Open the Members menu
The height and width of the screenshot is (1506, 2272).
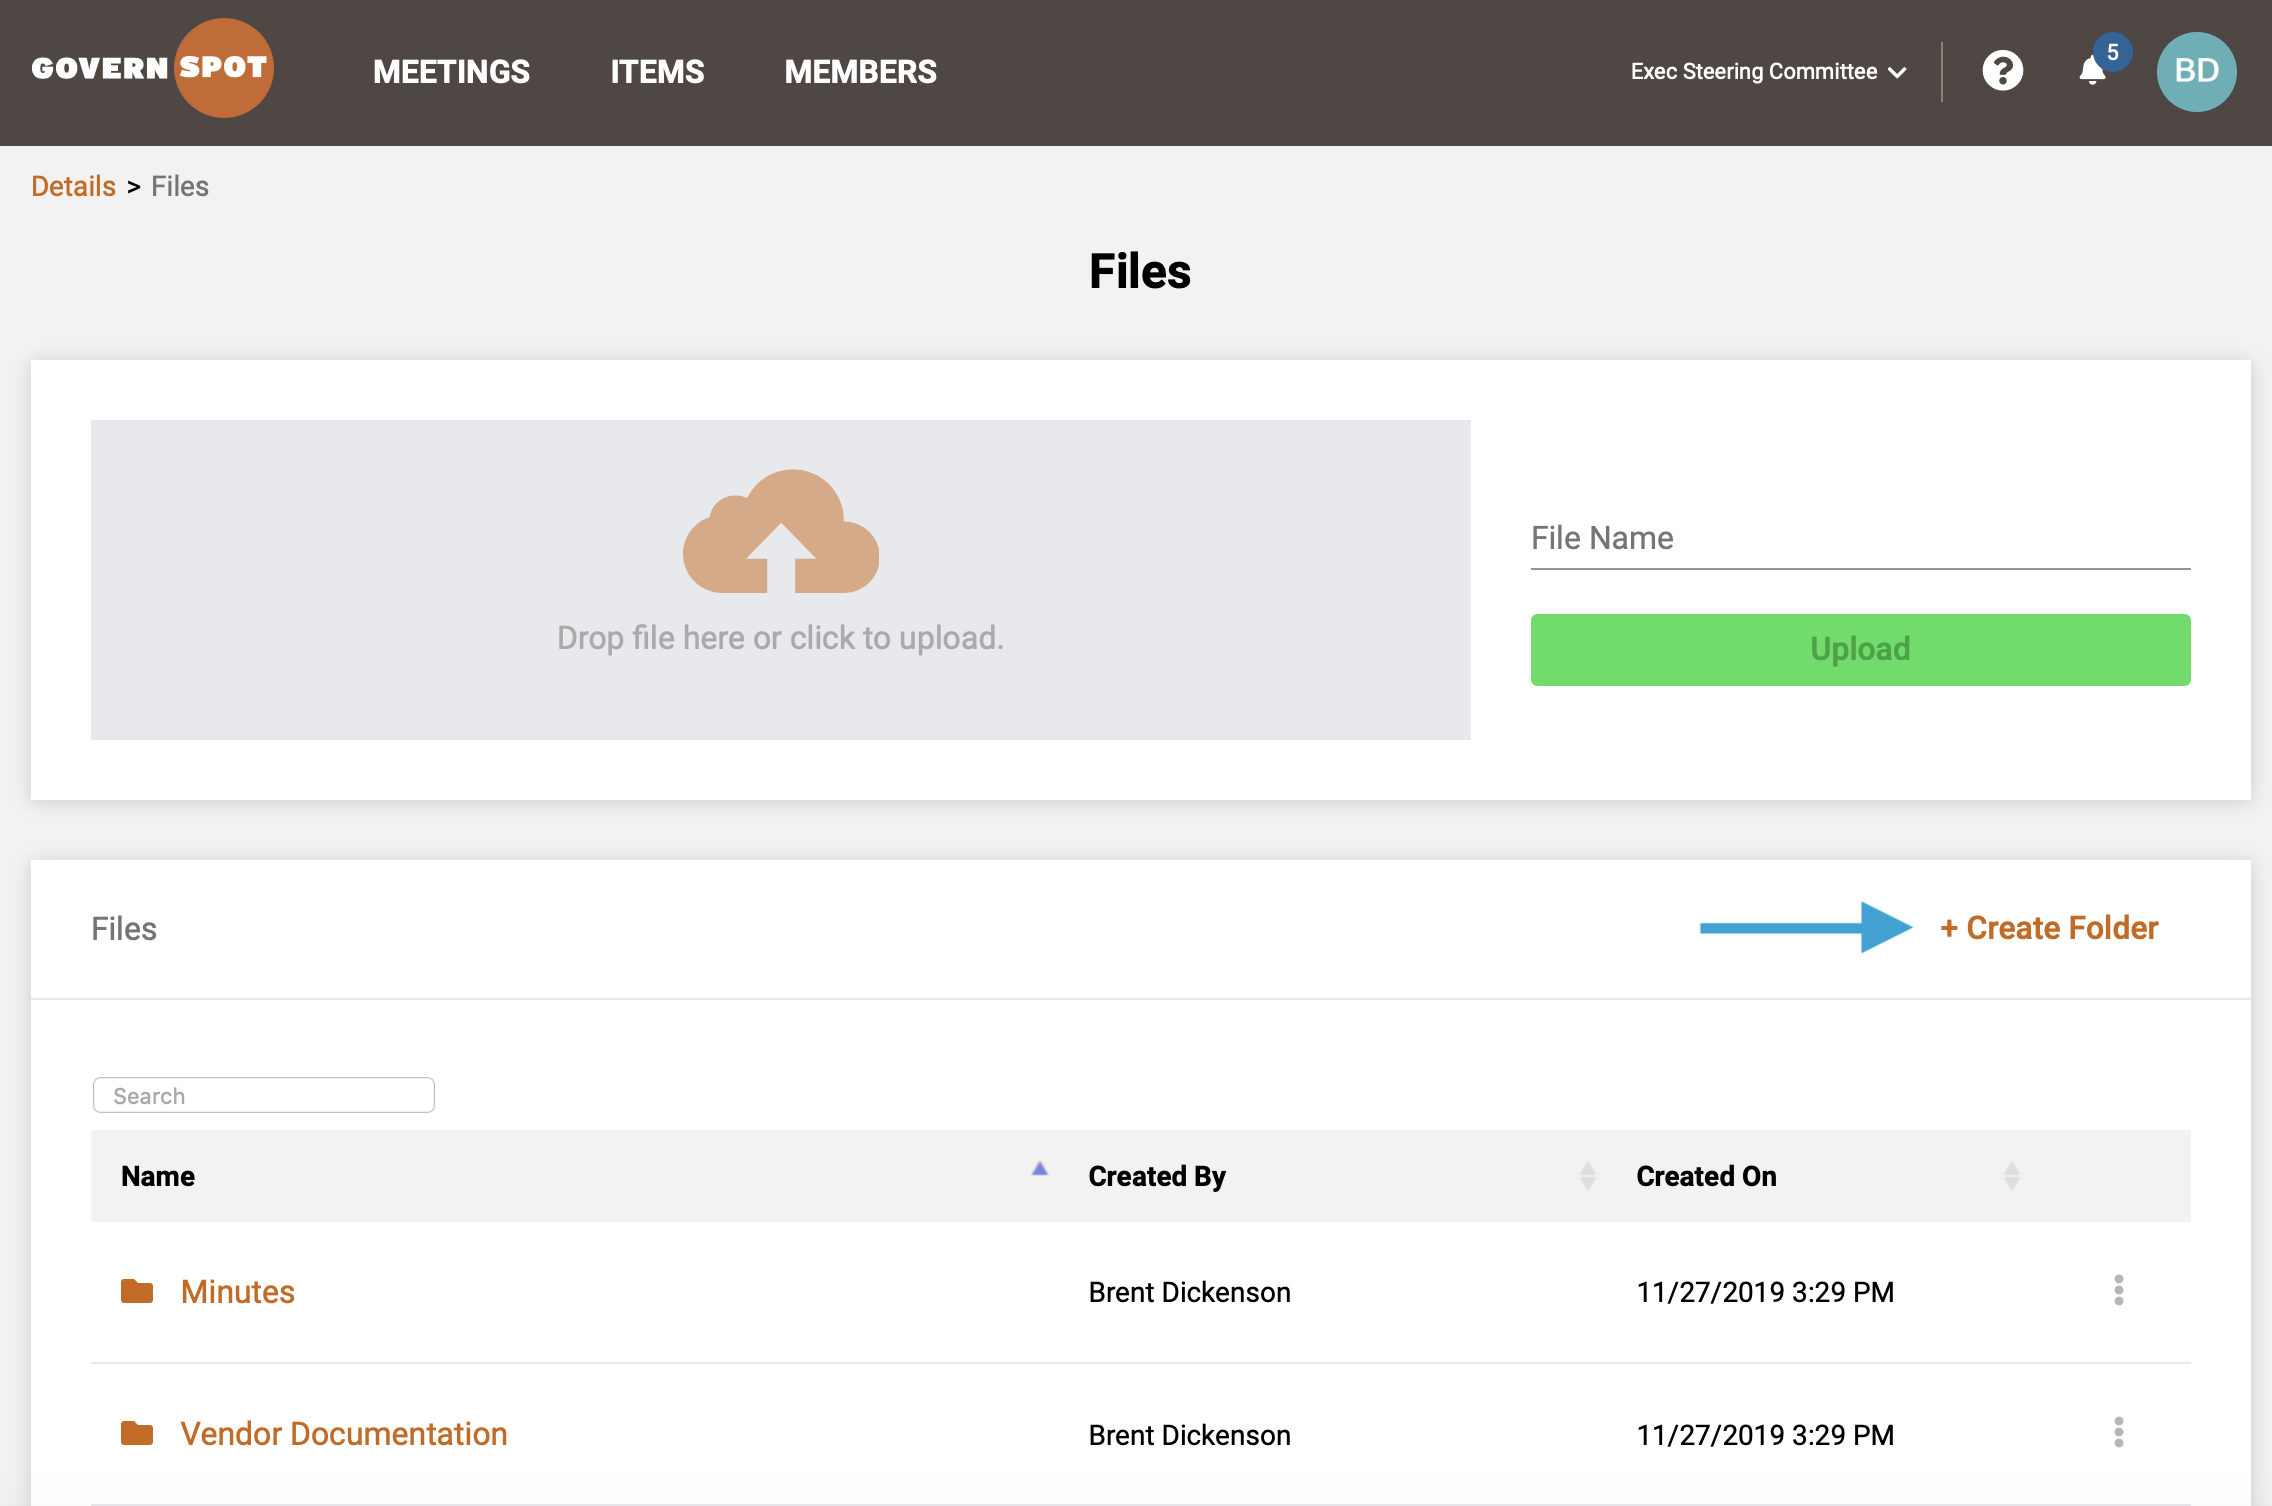pyautogui.click(x=860, y=72)
